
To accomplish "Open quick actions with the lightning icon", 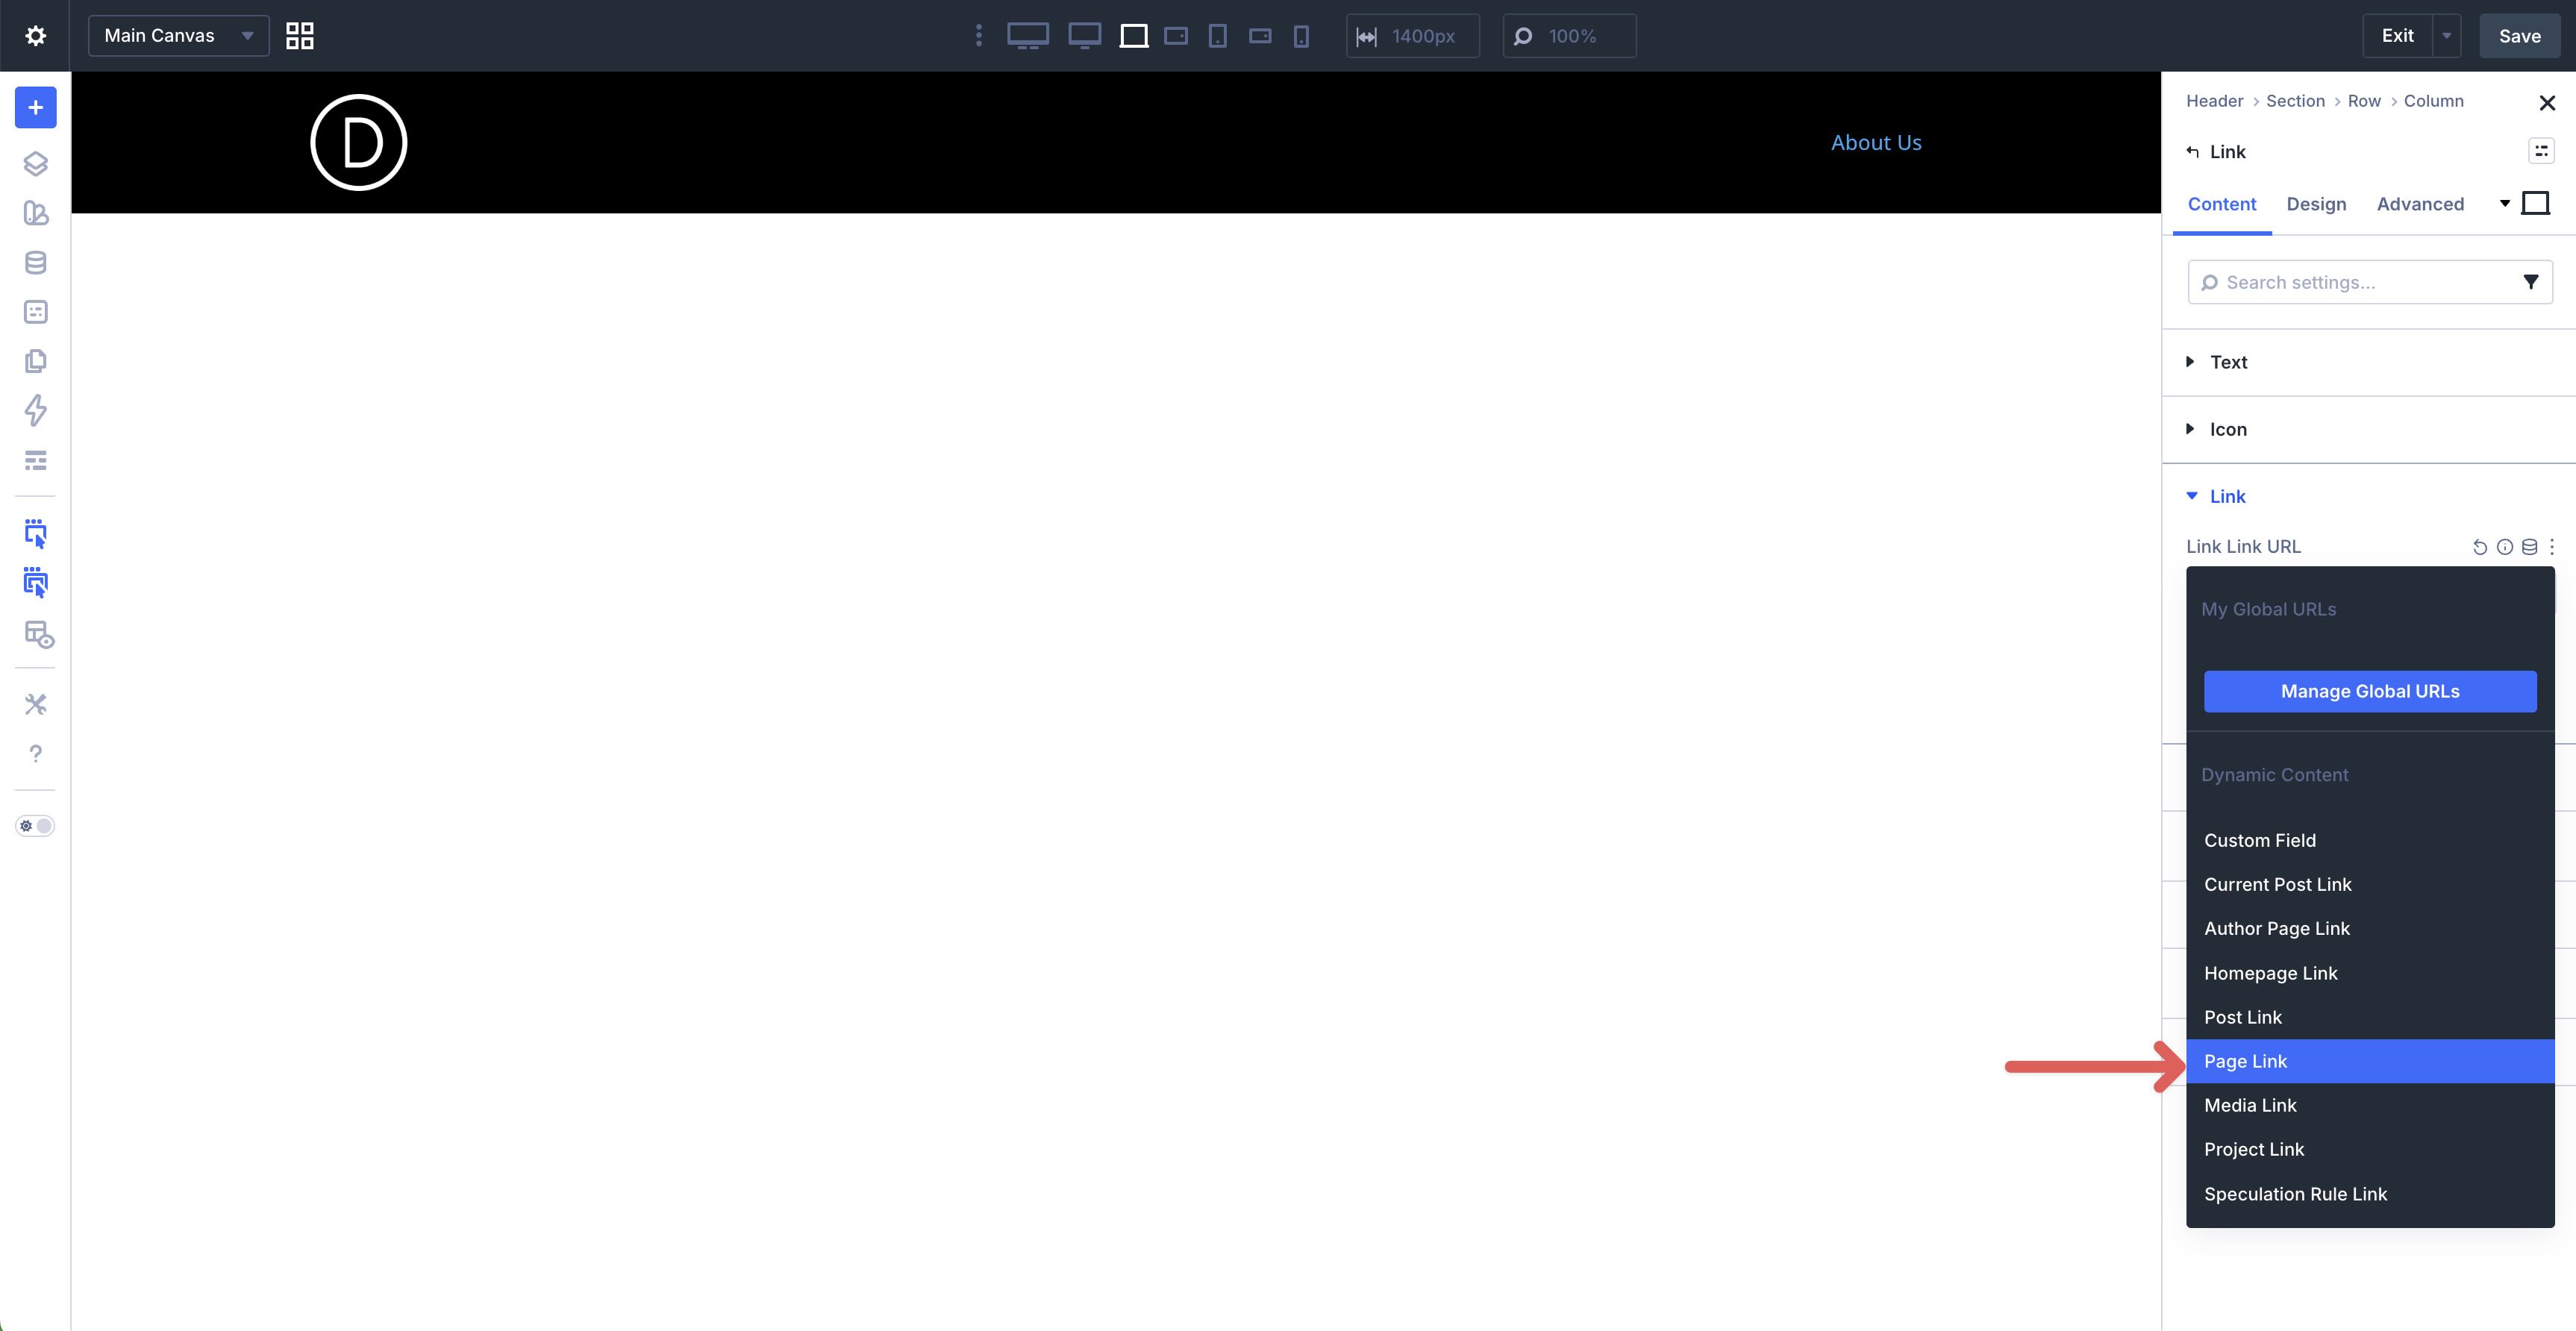I will 35,410.
